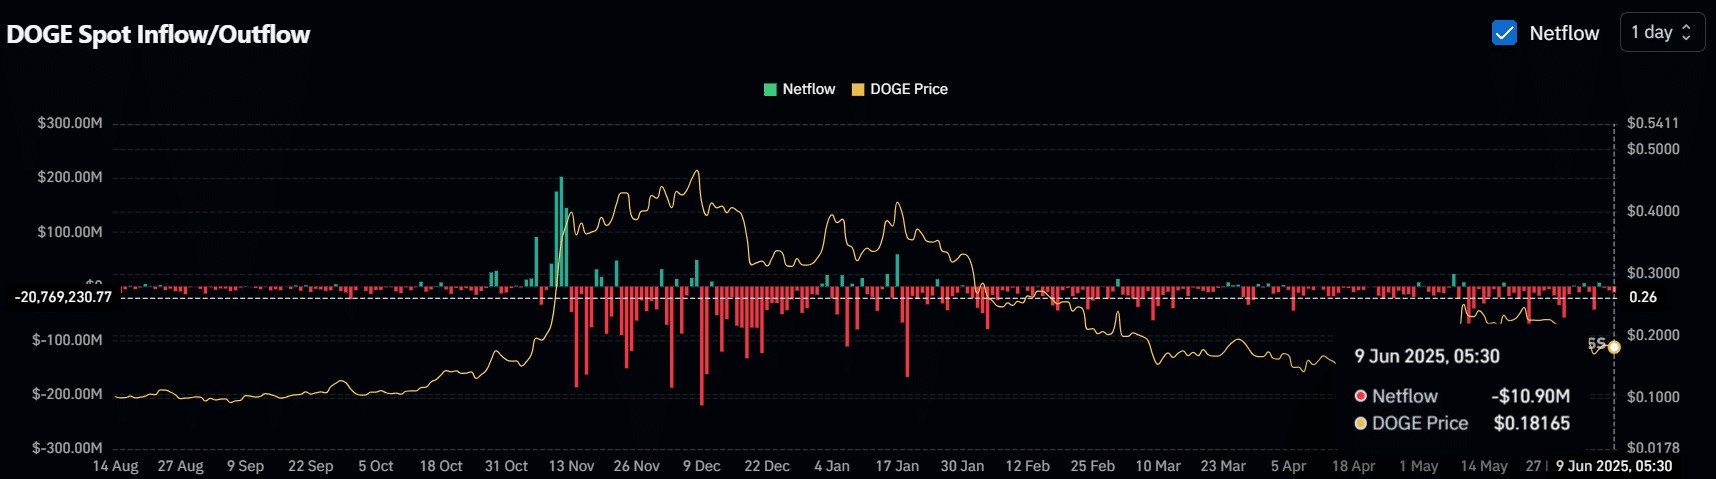Click the 5 Oct x-axis date label
This screenshot has width=1716, height=479.
[x=376, y=466]
